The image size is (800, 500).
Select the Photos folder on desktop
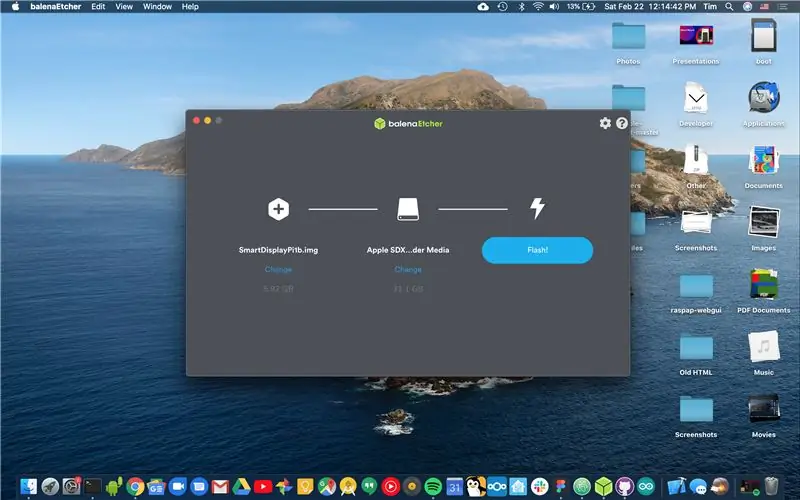coord(628,42)
